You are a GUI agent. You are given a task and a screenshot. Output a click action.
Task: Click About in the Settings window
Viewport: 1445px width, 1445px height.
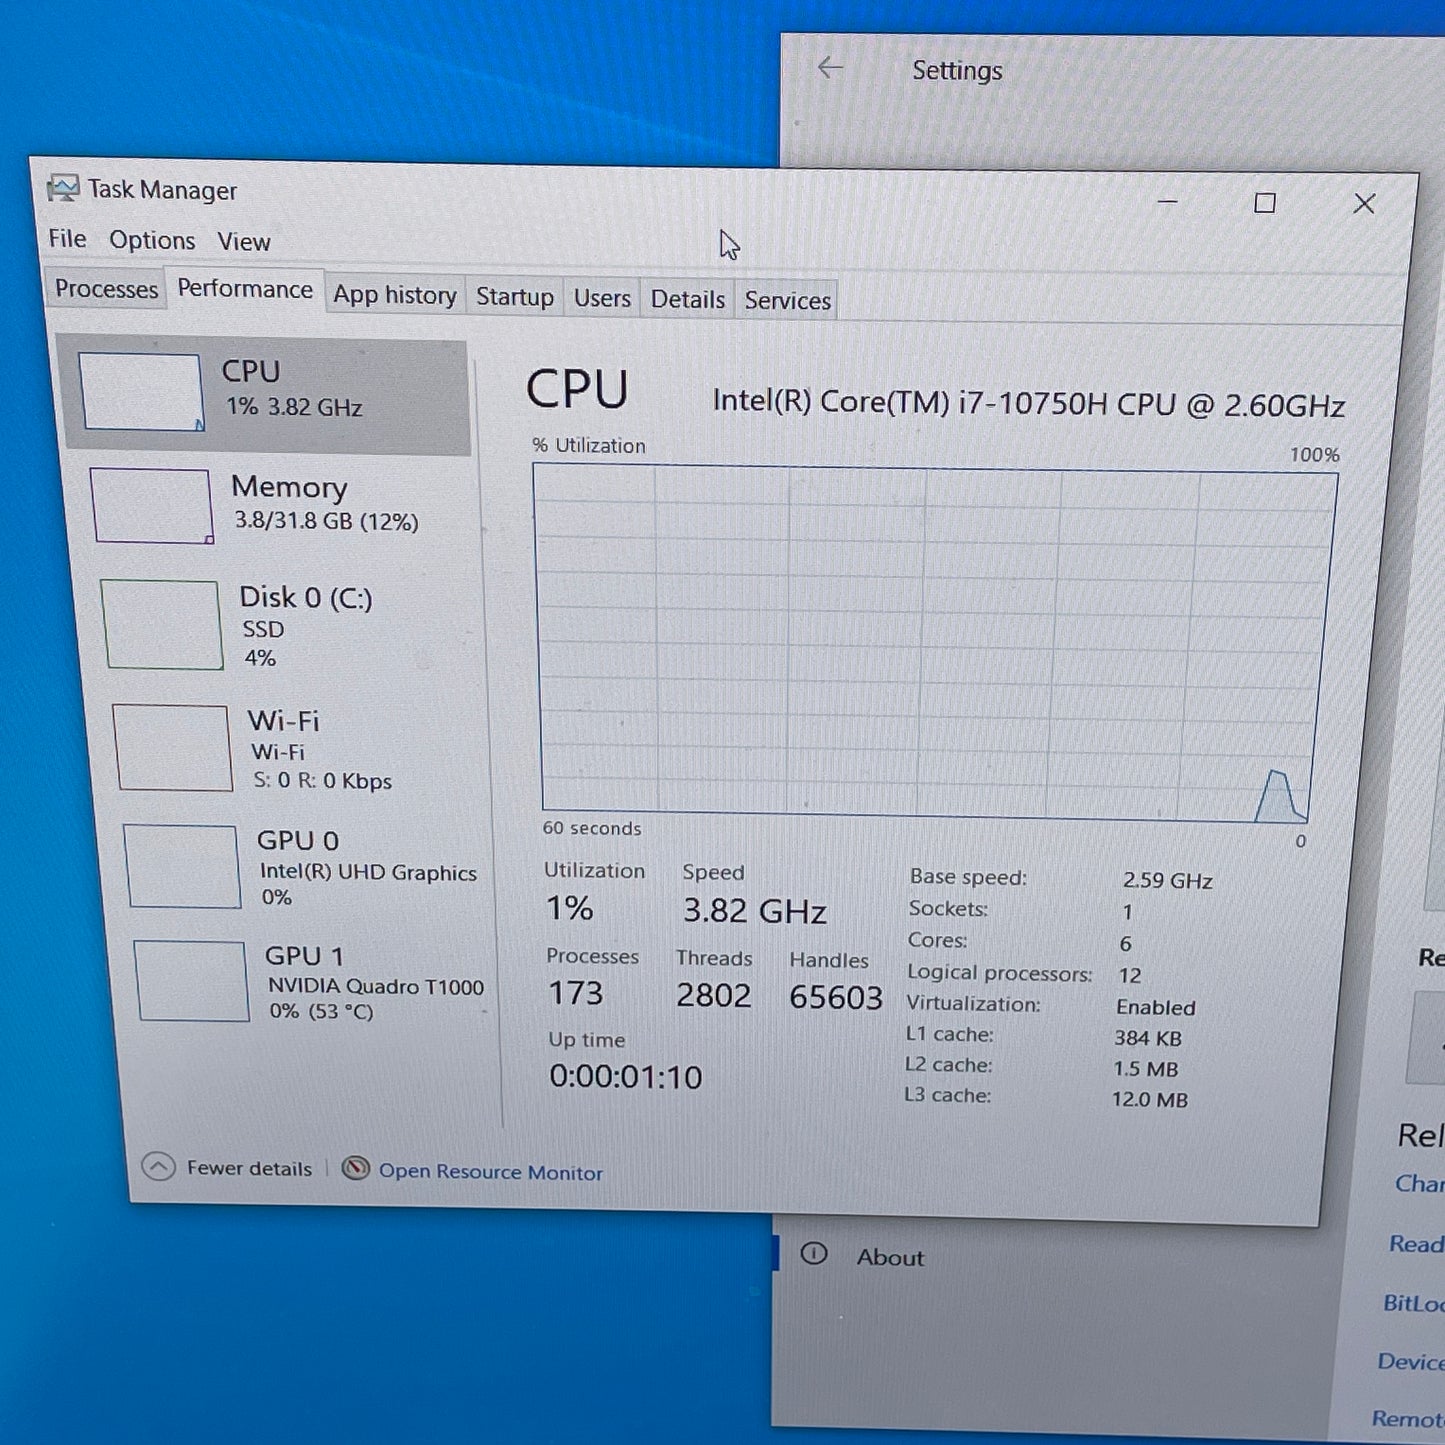tap(889, 1257)
